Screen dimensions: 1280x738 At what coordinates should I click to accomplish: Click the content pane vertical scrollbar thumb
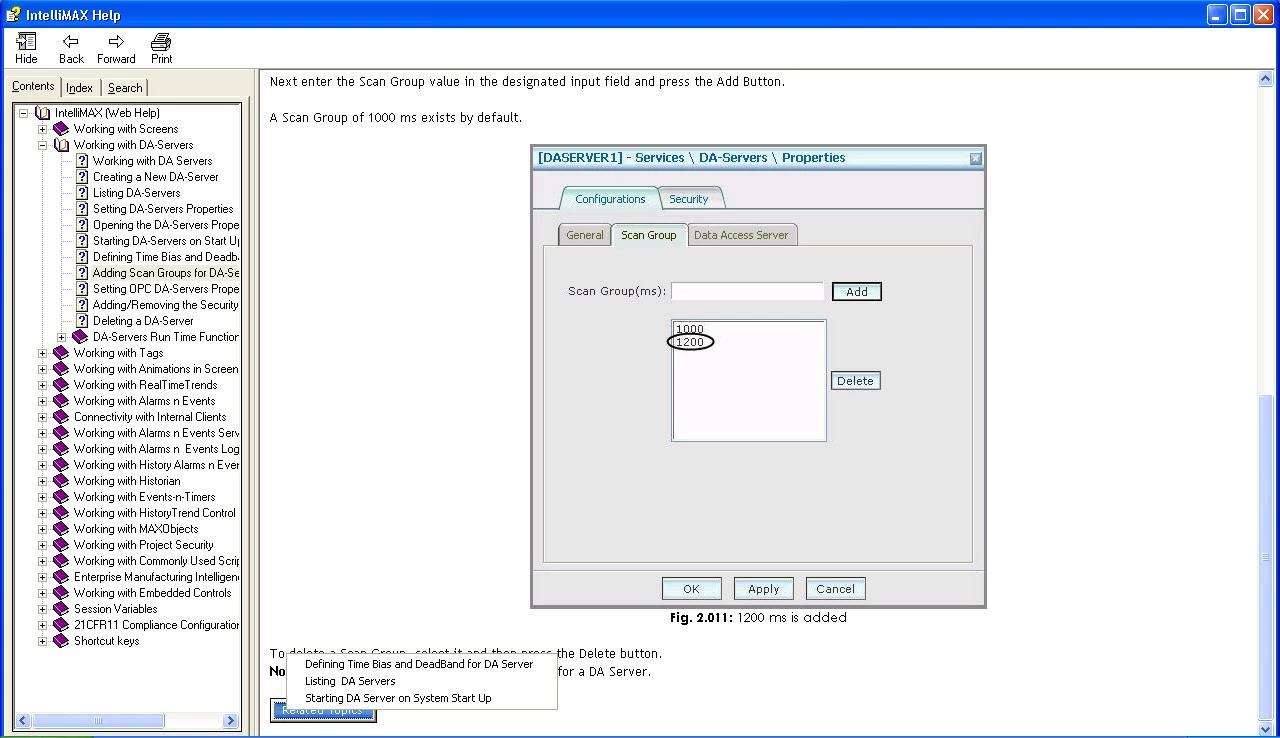click(x=1267, y=555)
